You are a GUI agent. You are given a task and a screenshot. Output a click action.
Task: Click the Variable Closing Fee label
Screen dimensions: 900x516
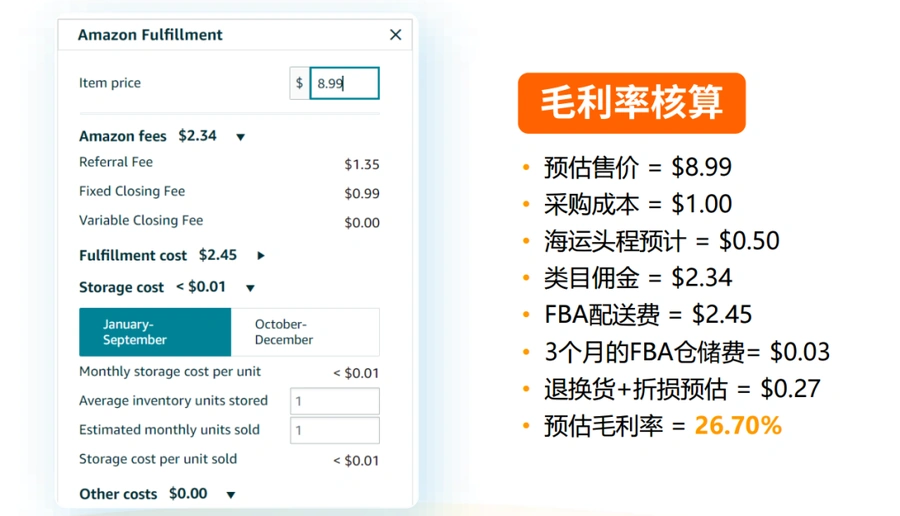pos(141,220)
